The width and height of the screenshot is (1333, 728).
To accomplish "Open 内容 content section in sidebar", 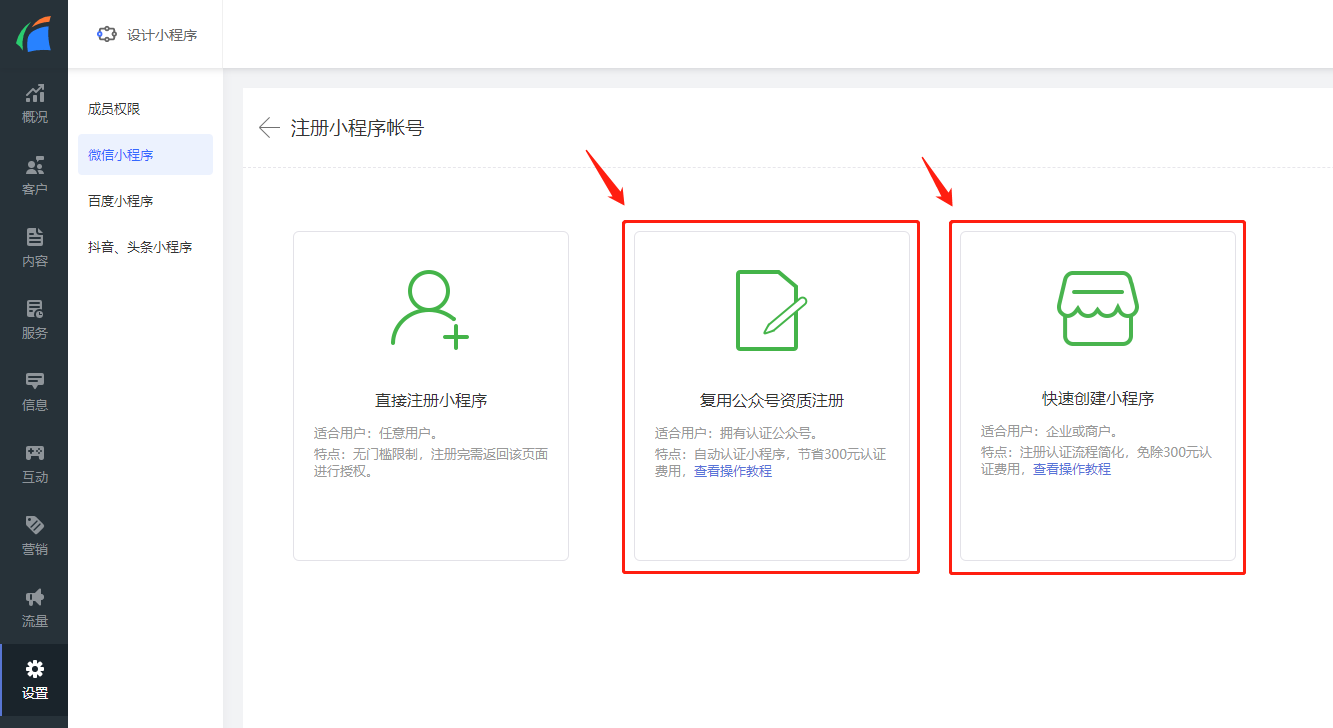I will coord(34,248).
